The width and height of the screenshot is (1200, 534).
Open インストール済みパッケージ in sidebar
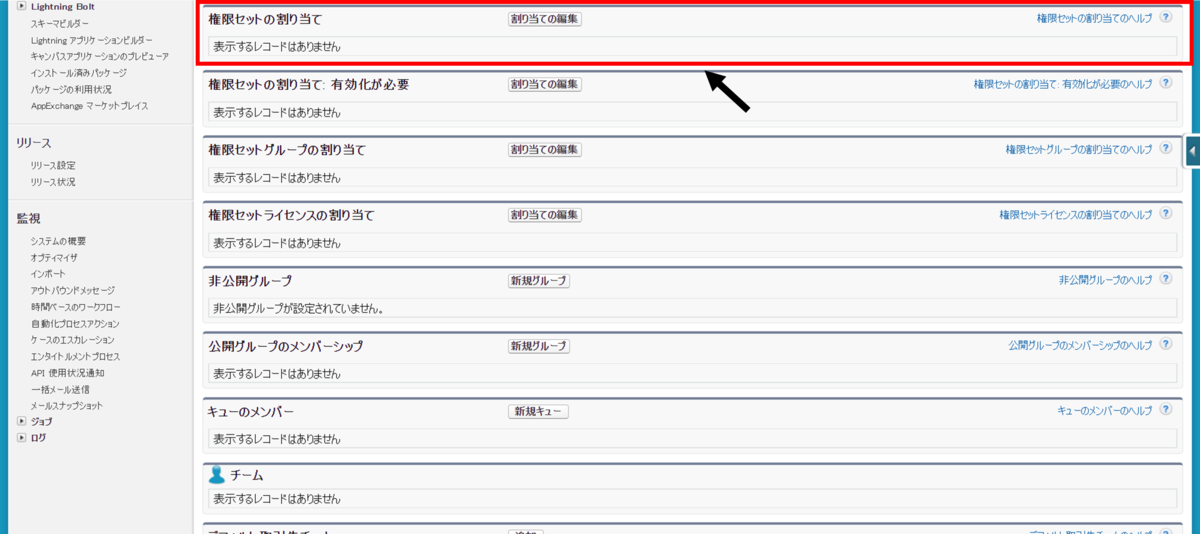pos(78,73)
